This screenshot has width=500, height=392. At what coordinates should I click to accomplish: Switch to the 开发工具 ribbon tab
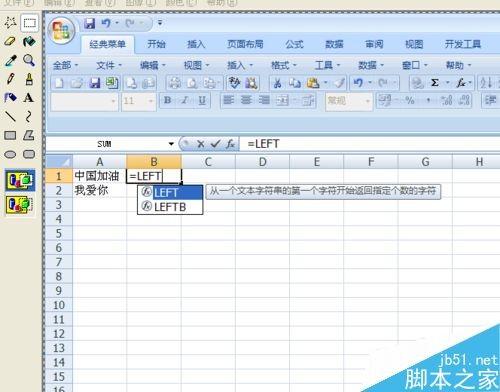click(x=463, y=44)
